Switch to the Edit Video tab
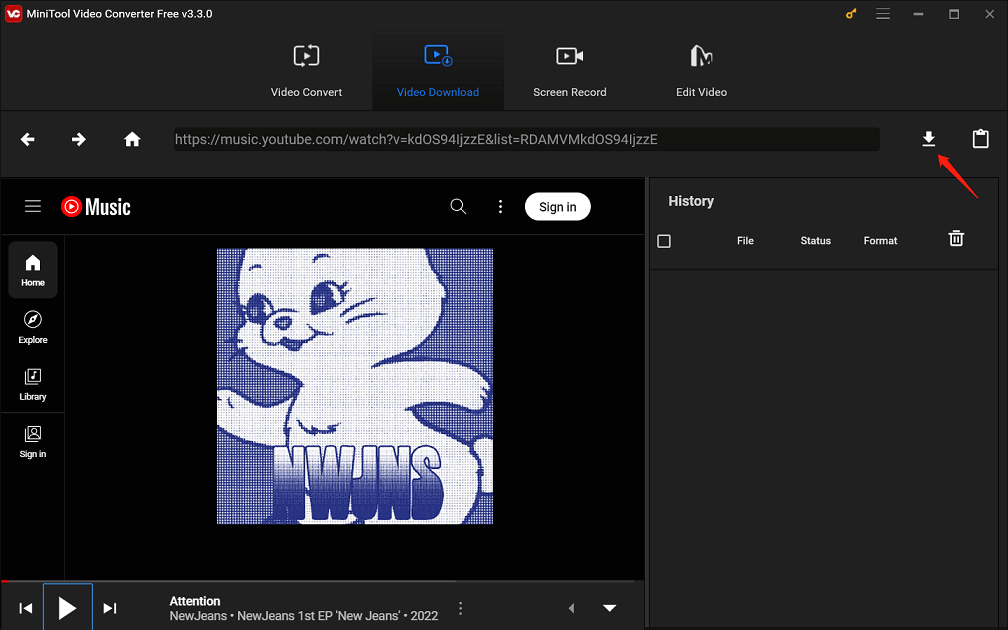The width and height of the screenshot is (1008, 630). tap(701, 70)
